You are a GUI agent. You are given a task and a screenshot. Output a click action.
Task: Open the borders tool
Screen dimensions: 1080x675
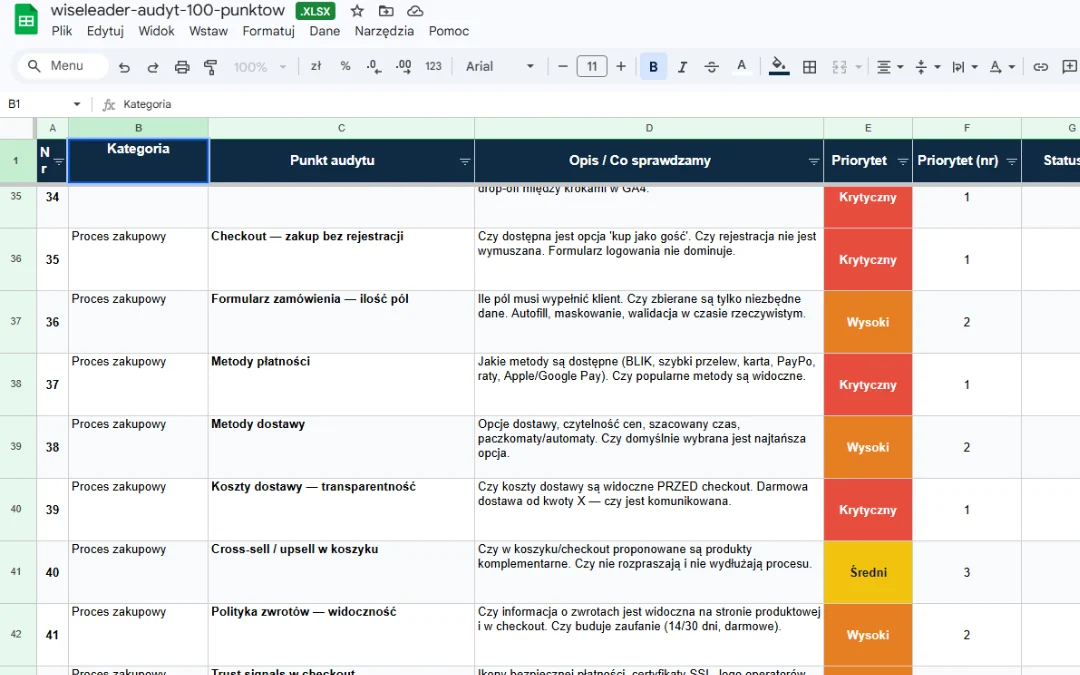(810, 67)
